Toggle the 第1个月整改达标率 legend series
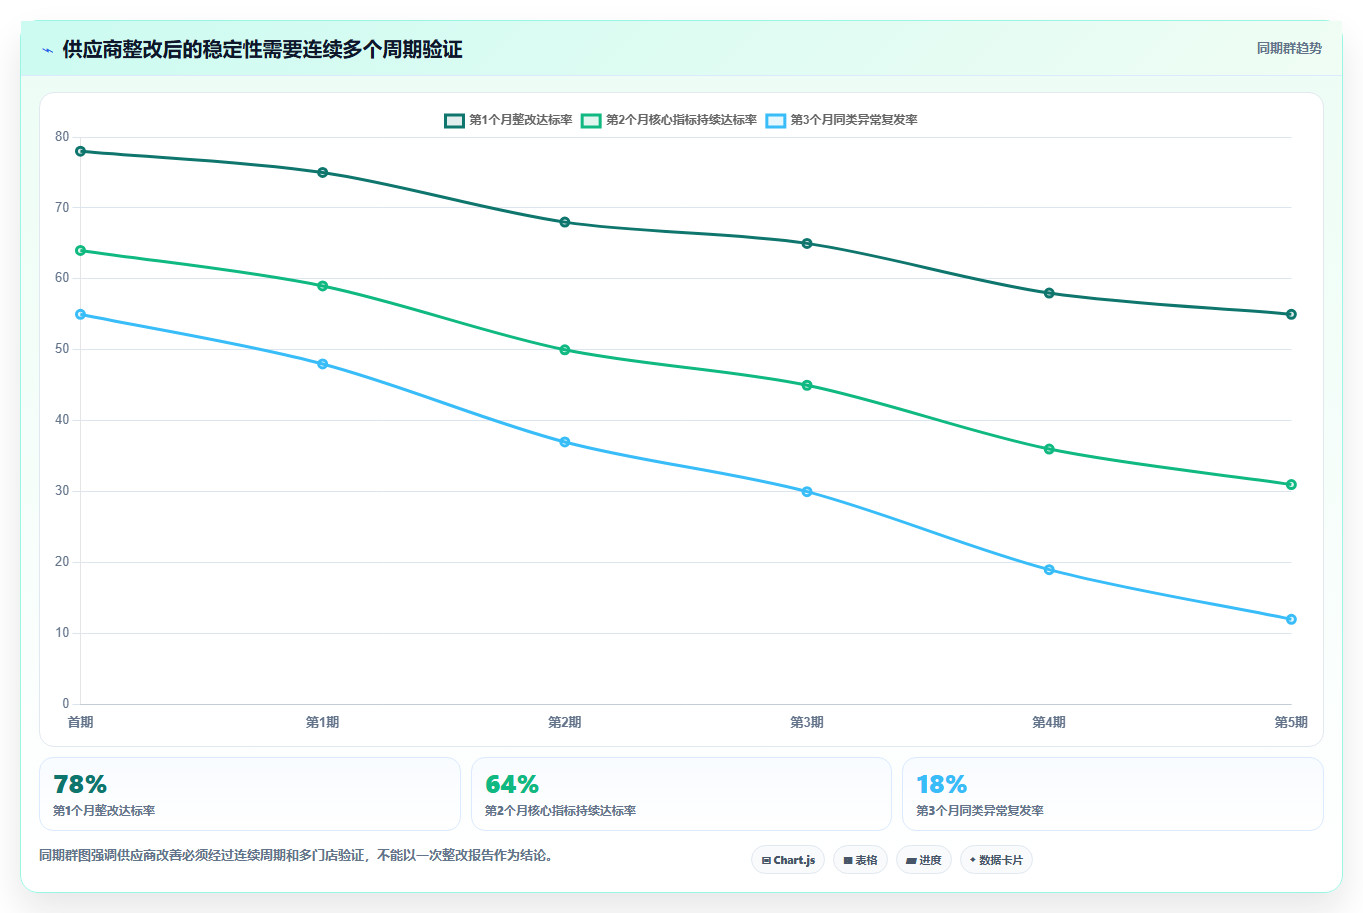1363x913 pixels. 508,120
